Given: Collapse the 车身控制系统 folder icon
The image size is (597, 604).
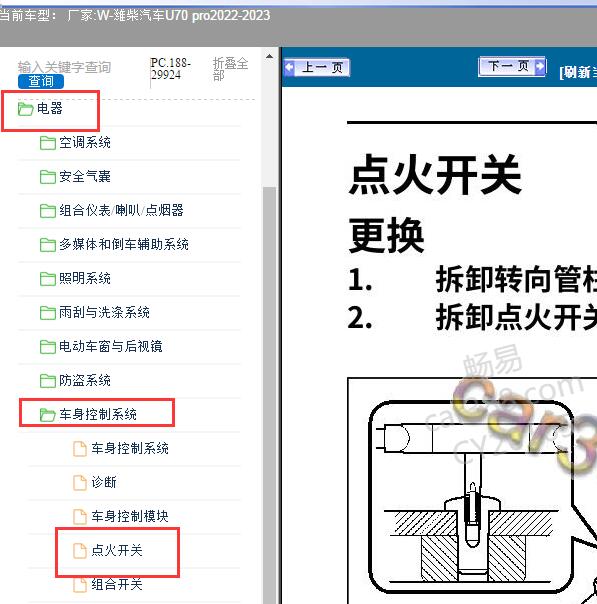Looking at the screenshot, I should pos(48,415).
